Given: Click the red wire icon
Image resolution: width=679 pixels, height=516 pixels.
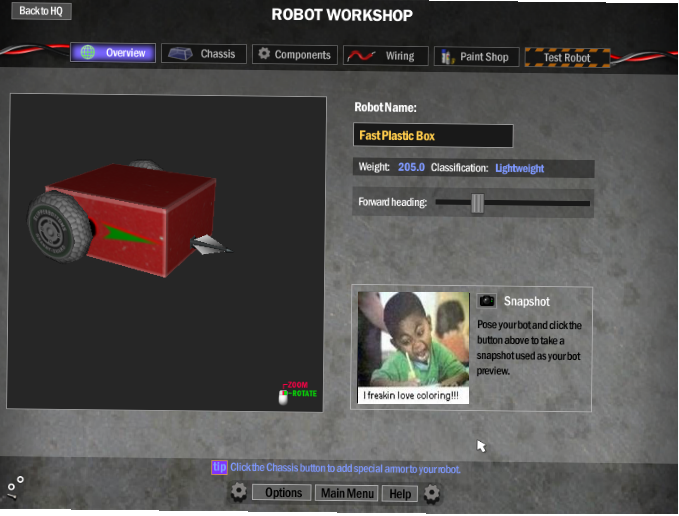Looking at the screenshot, I should (362, 56).
